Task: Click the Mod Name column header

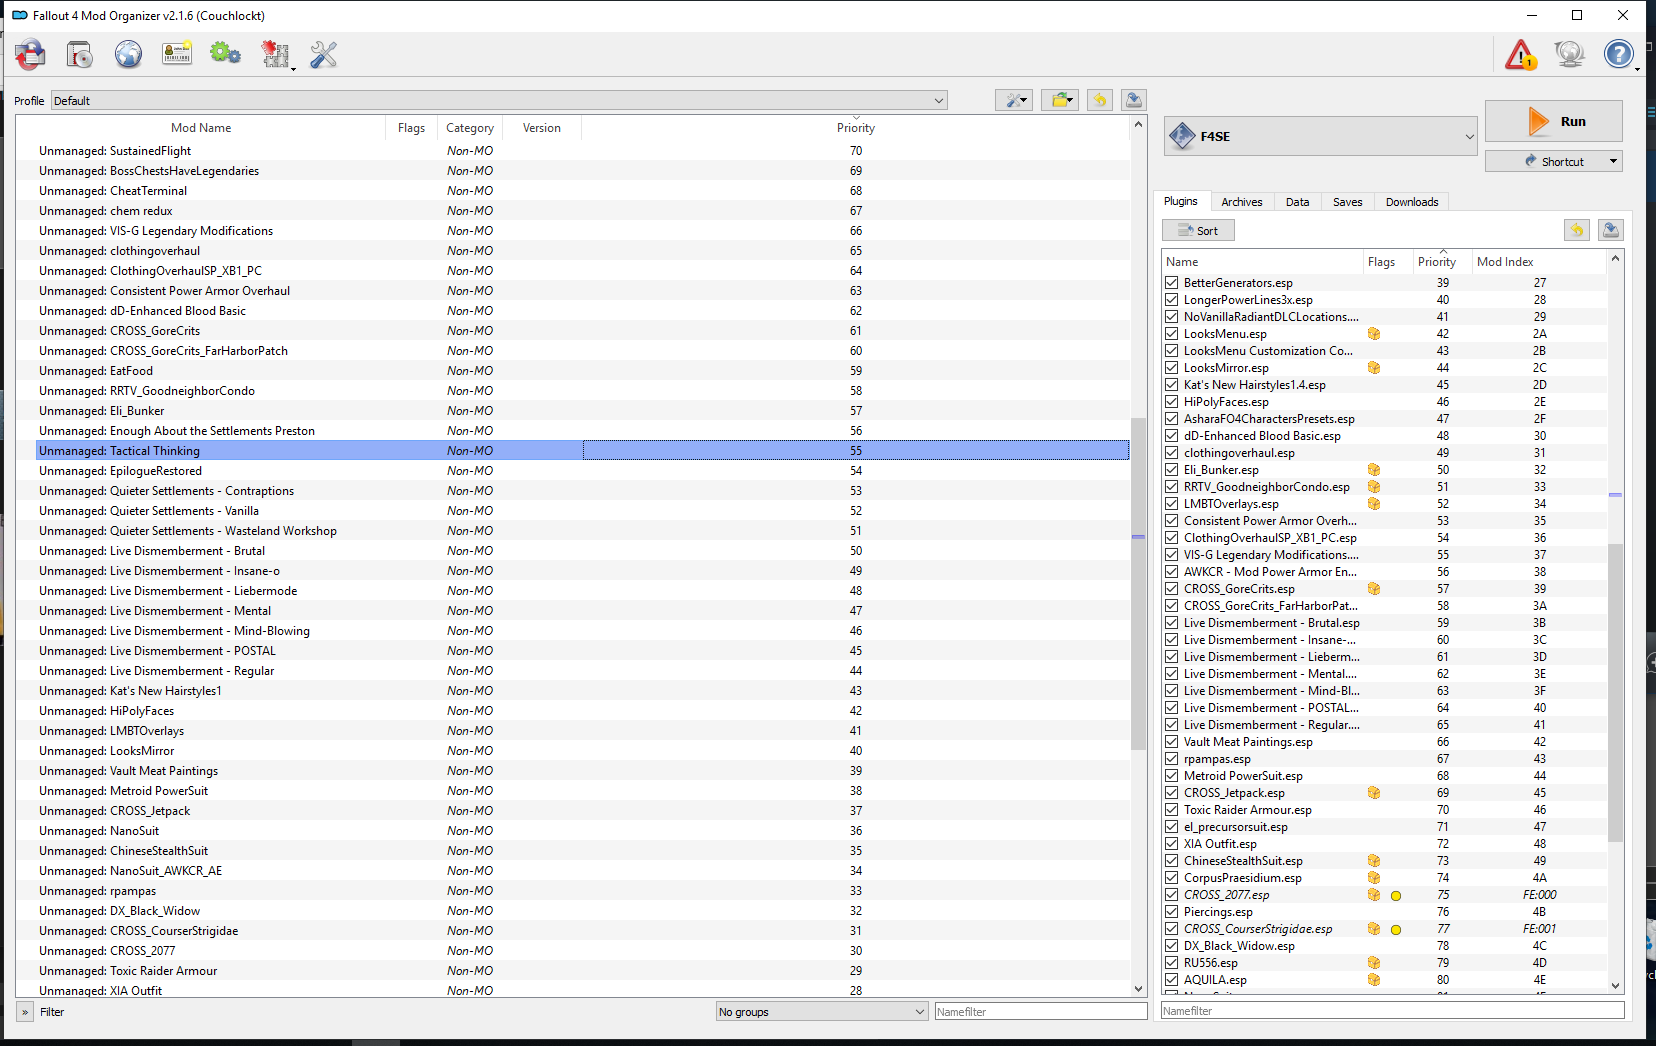Action: pos(201,128)
